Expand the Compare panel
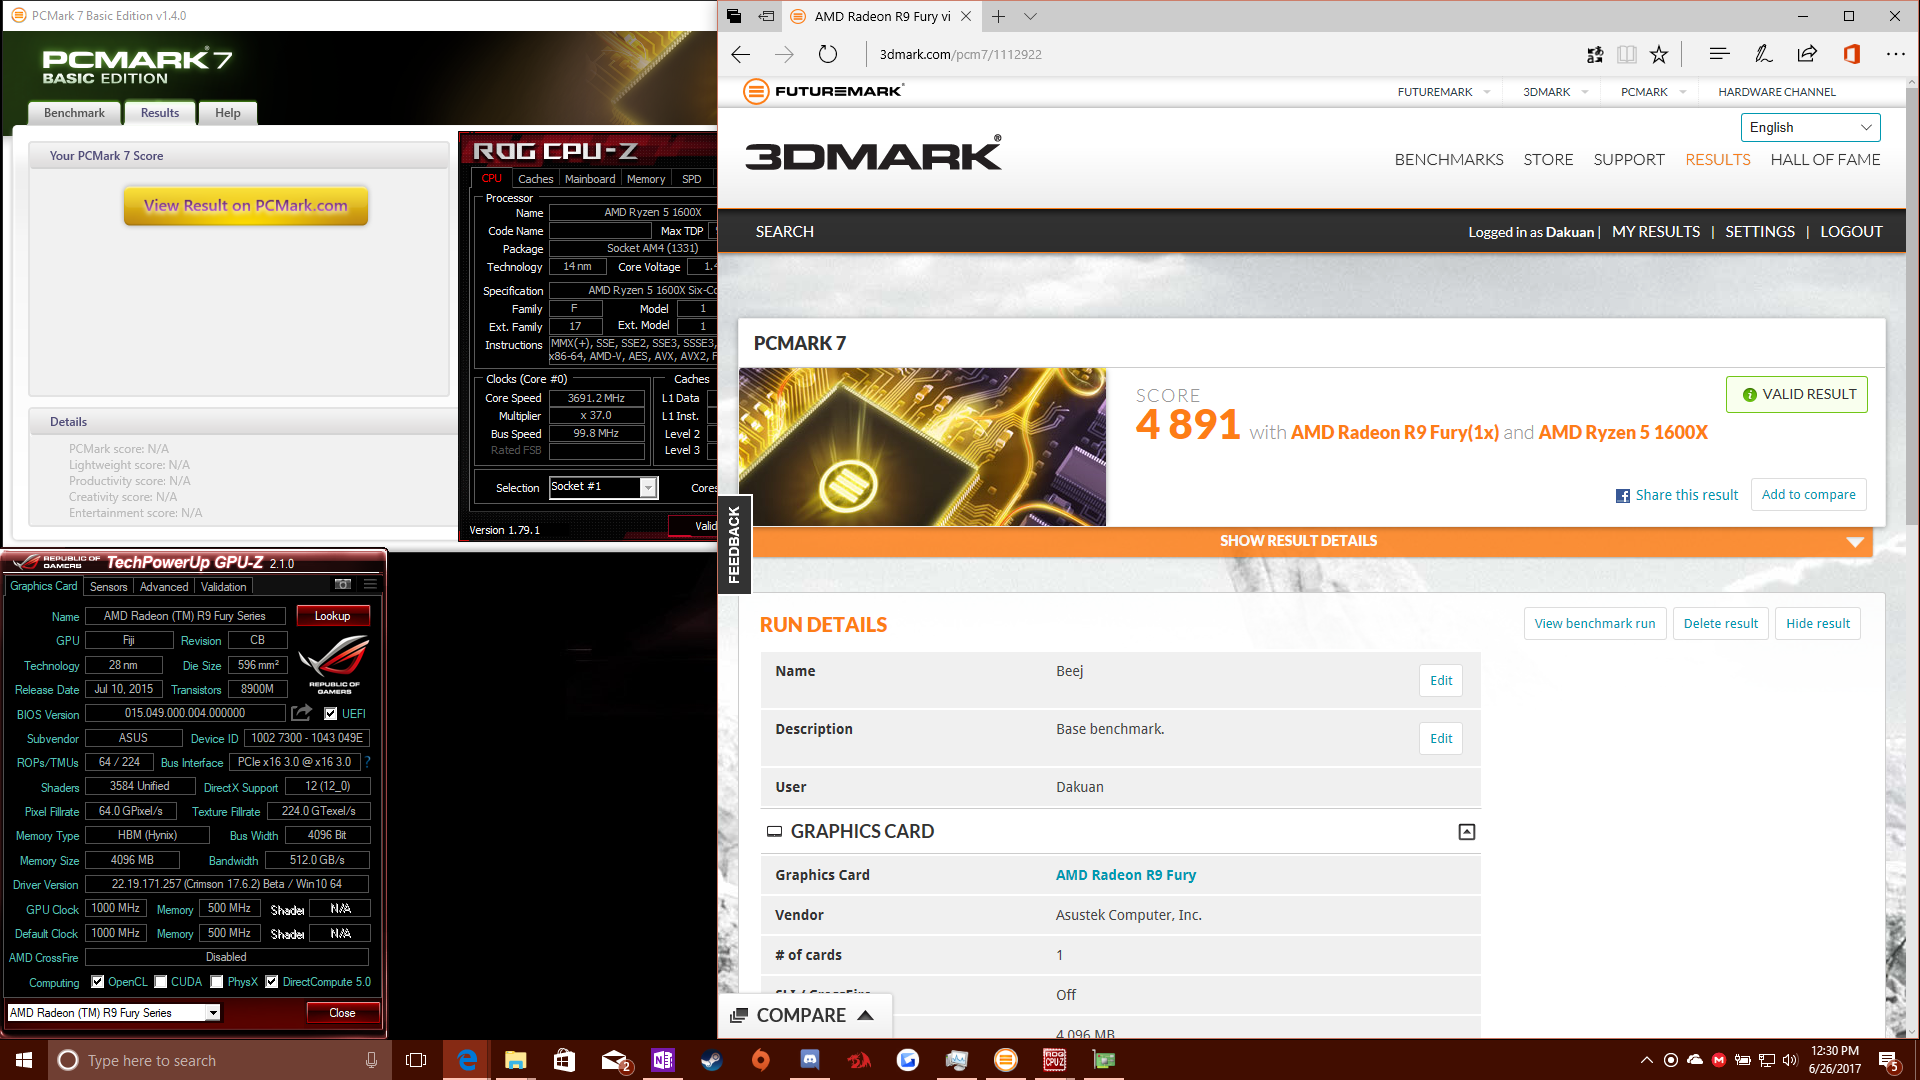 (803, 1015)
